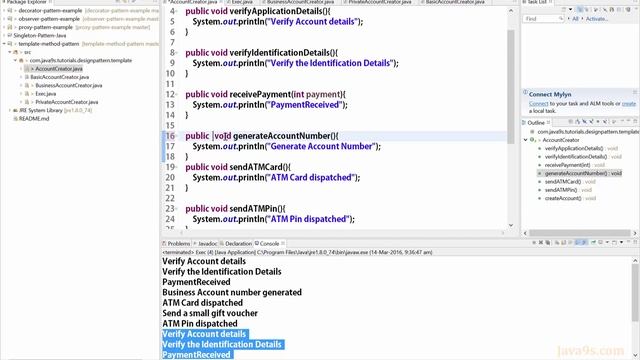Viewport: 640px width, 360px height.
Task: Select PrivateAccountCreator.java in Package Explorer
Action: tap(67, 102)
